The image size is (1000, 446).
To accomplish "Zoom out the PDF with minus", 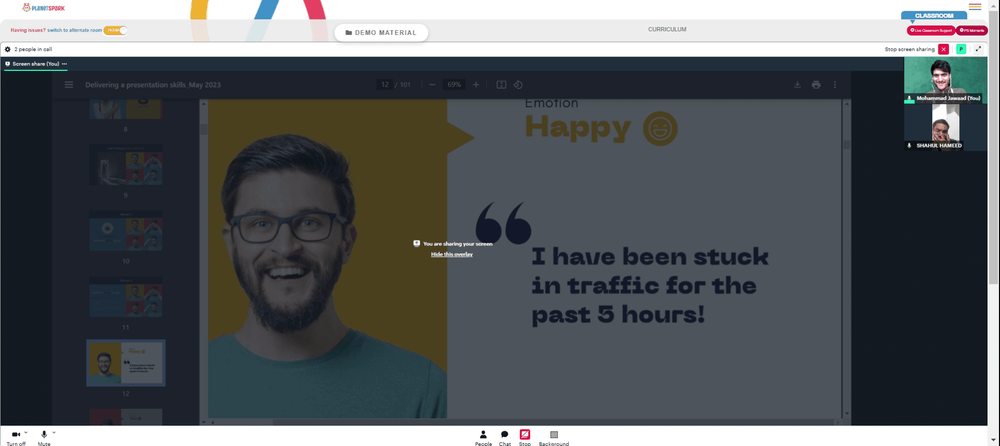I will pyautogui.click(x=432, y=85).
